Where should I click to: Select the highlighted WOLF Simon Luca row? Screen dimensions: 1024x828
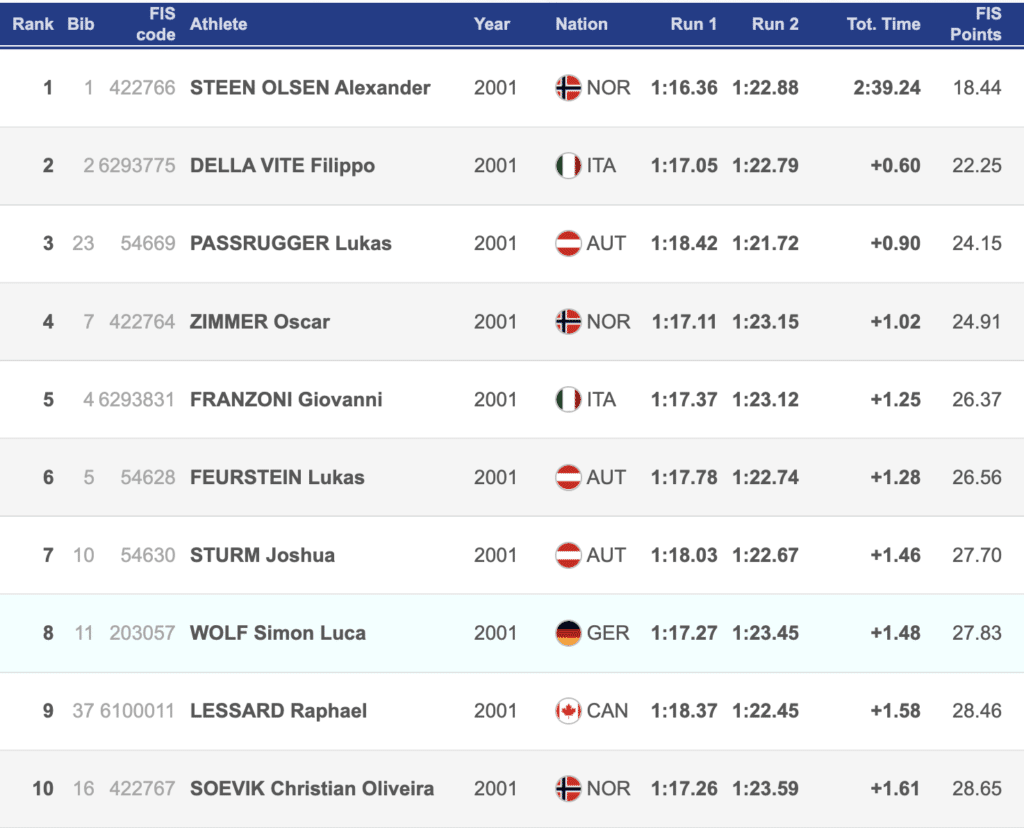click(512, 633)
